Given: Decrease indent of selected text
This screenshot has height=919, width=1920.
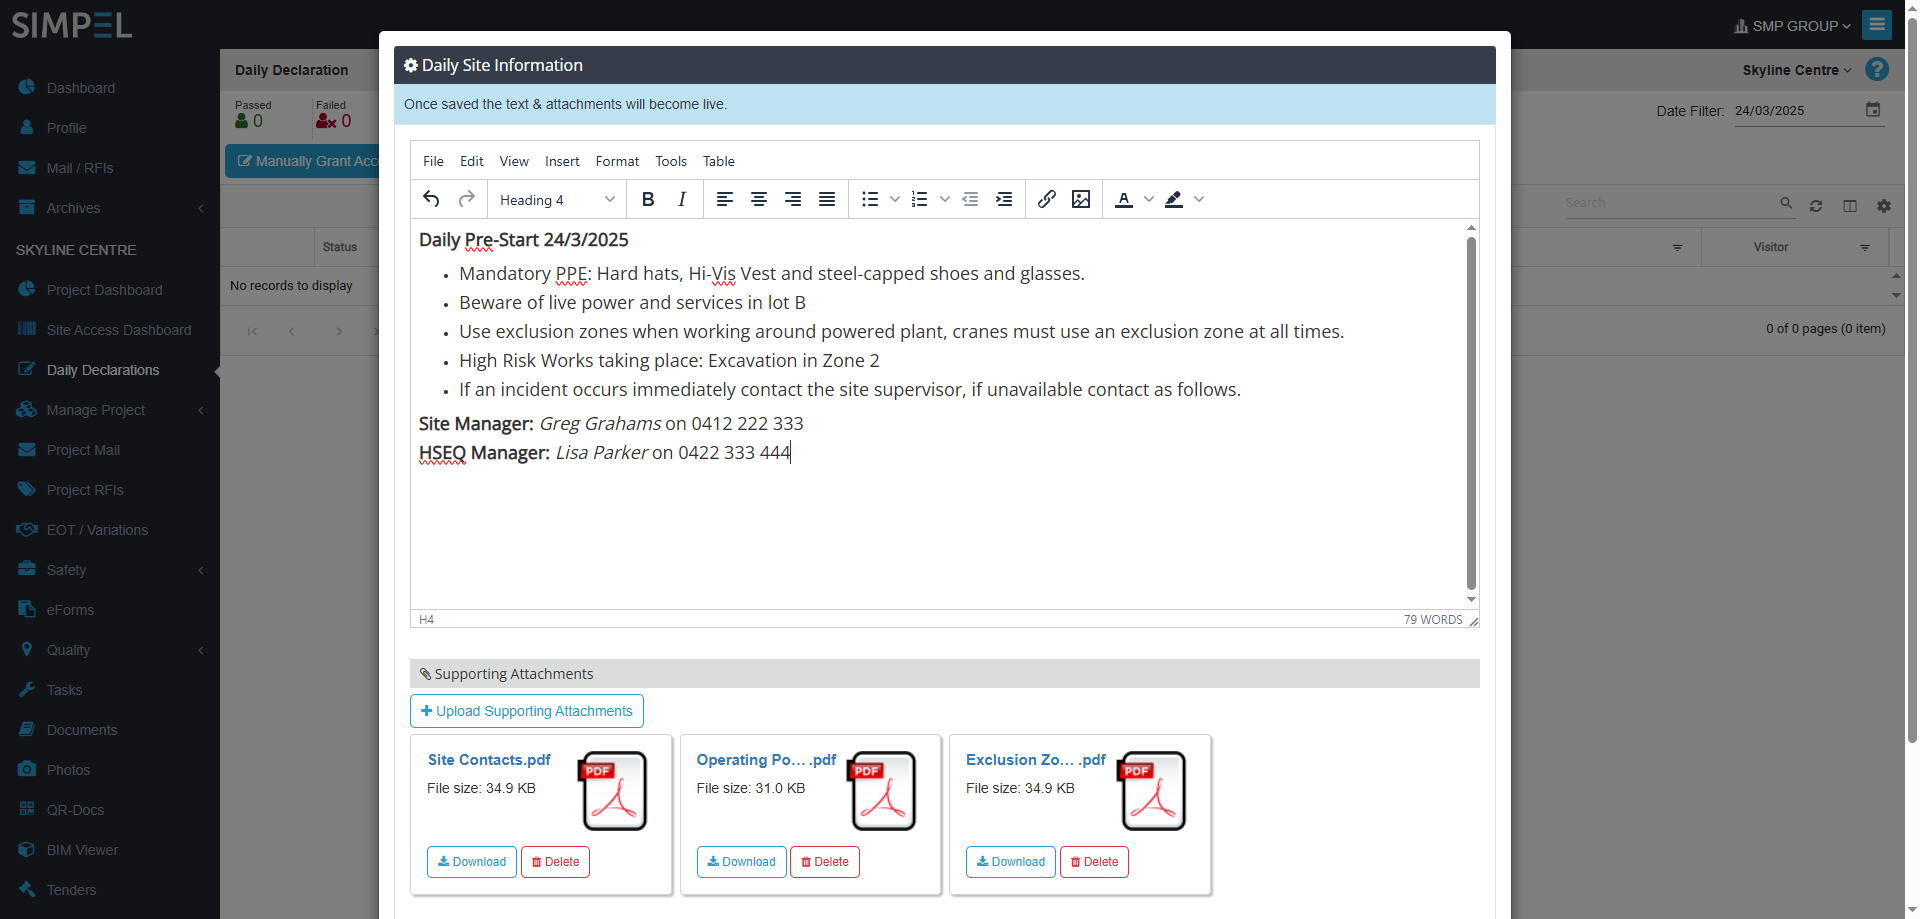Looking at the screenshot, I should (970, 199).
